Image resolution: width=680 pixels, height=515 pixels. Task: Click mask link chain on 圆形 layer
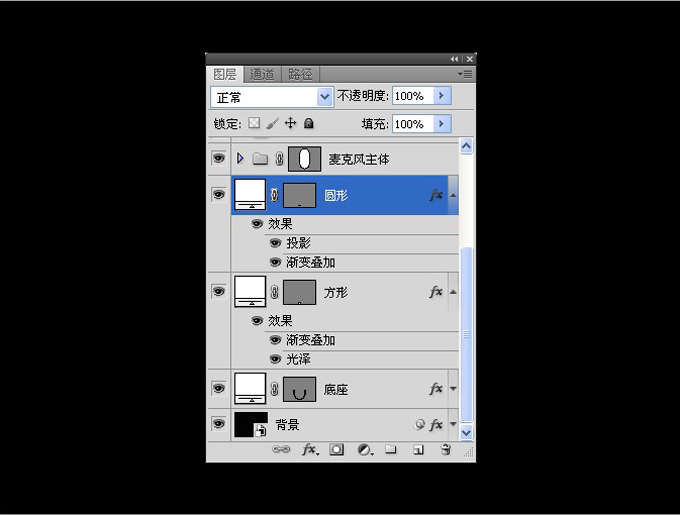click(x=274, y=195)
